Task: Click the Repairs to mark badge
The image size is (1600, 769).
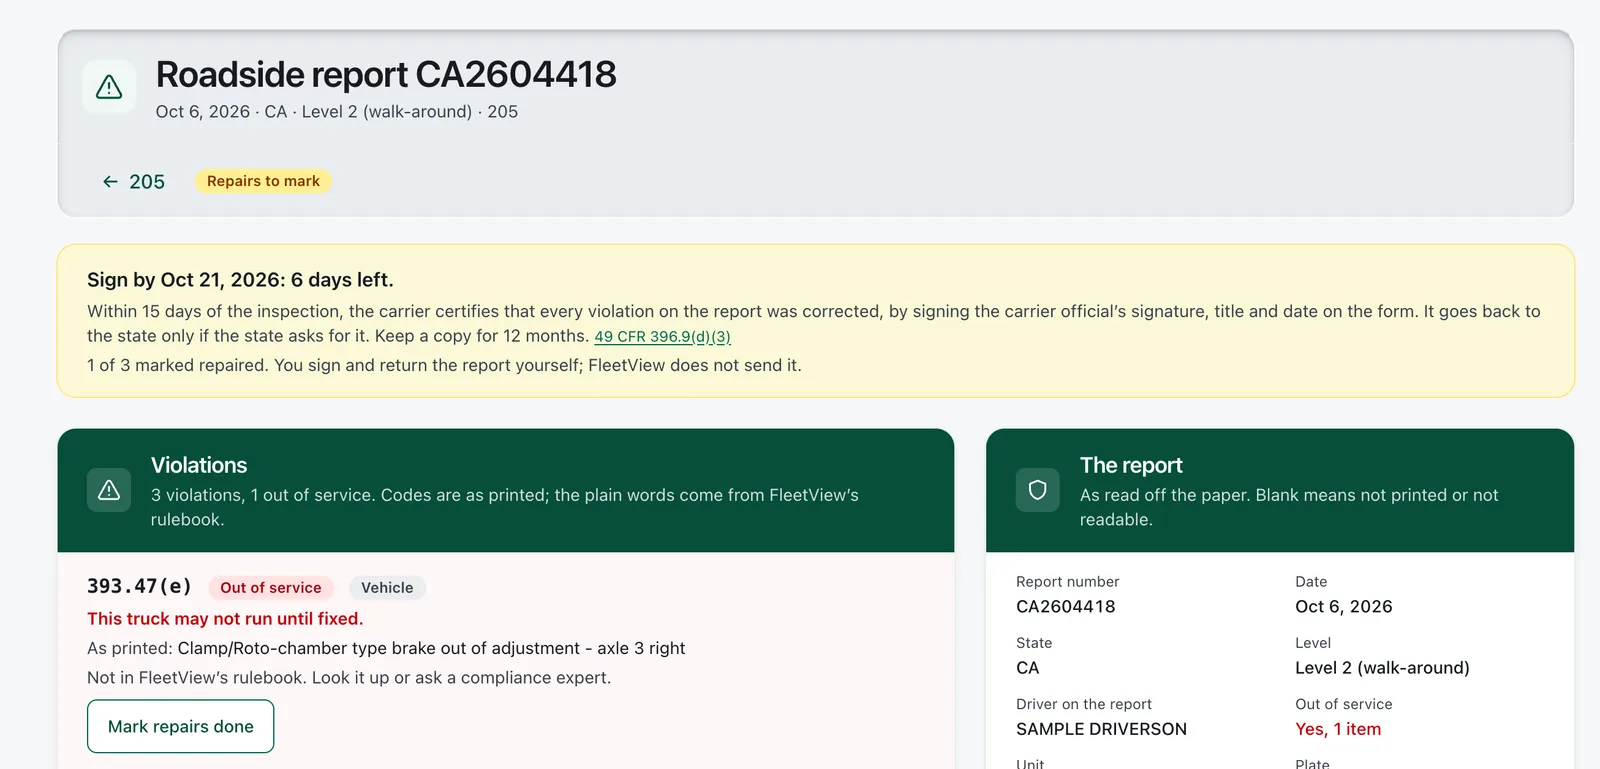Action: tap(263, 181)
